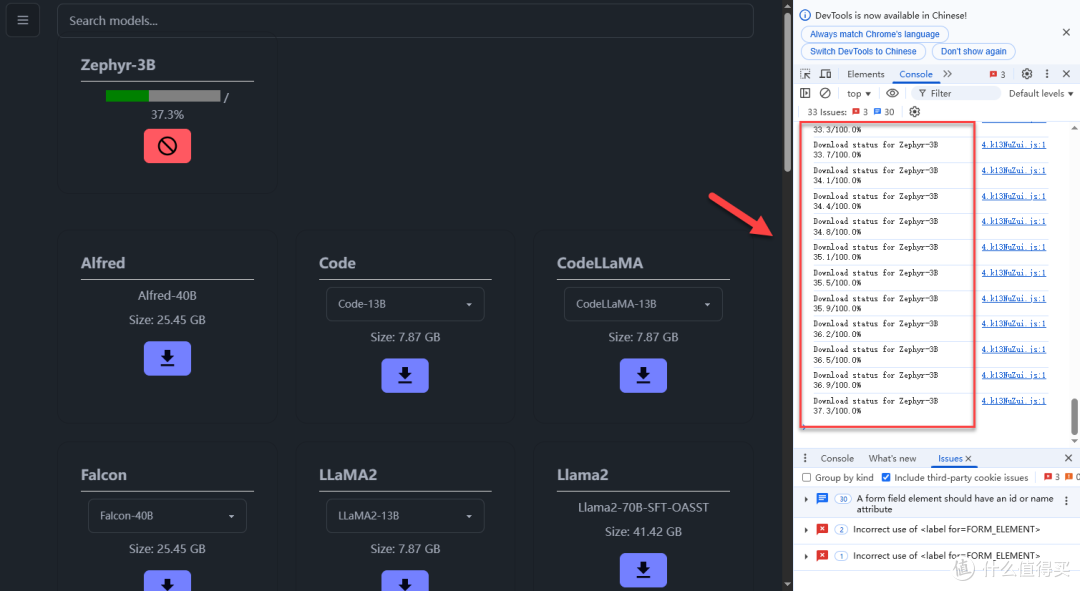Switch to the Elements tab
This screenshot has height=591, width=1080.
click(865, 74)
